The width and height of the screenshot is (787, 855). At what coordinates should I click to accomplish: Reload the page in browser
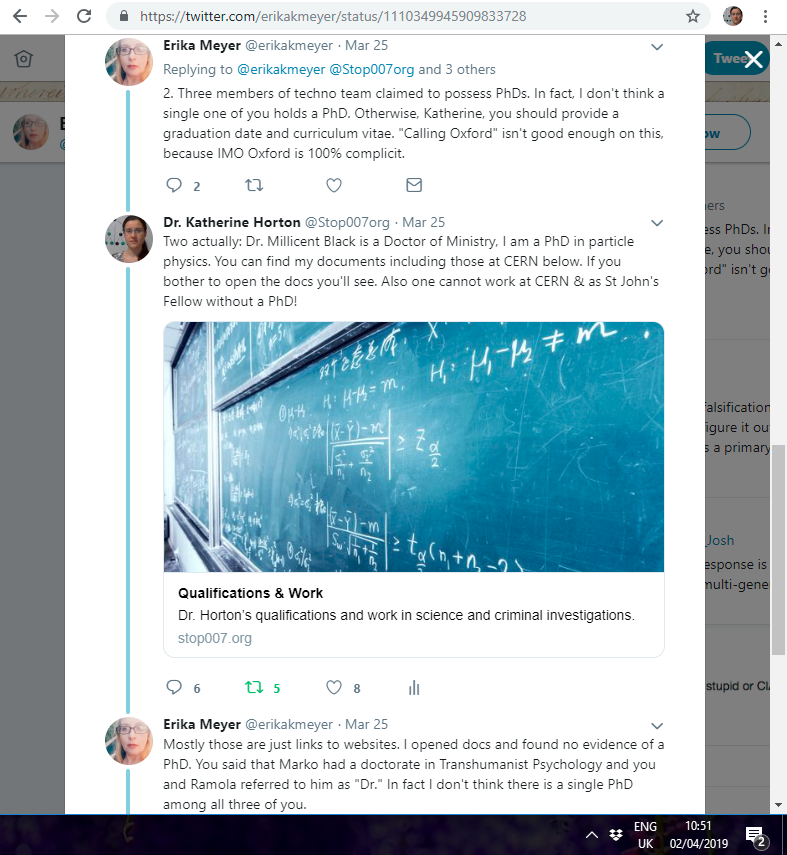(x=83, y=16)
